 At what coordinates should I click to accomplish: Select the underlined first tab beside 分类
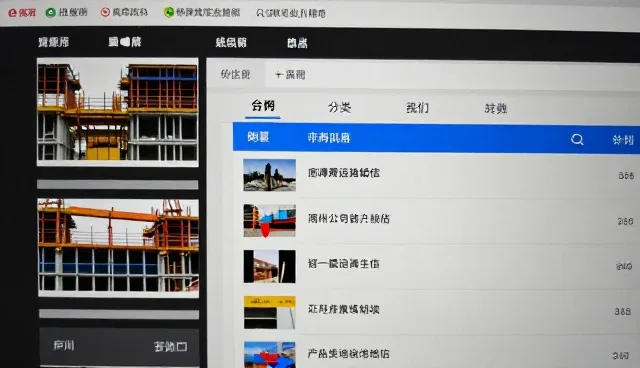click(263, 106)
